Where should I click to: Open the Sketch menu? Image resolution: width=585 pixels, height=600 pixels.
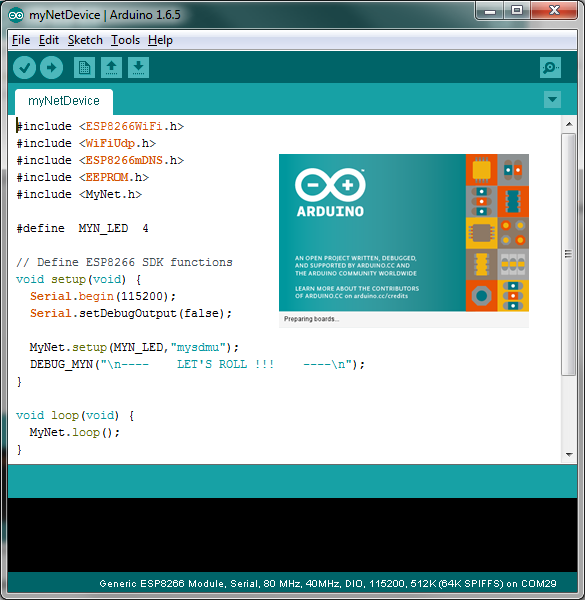pos(85,40)
